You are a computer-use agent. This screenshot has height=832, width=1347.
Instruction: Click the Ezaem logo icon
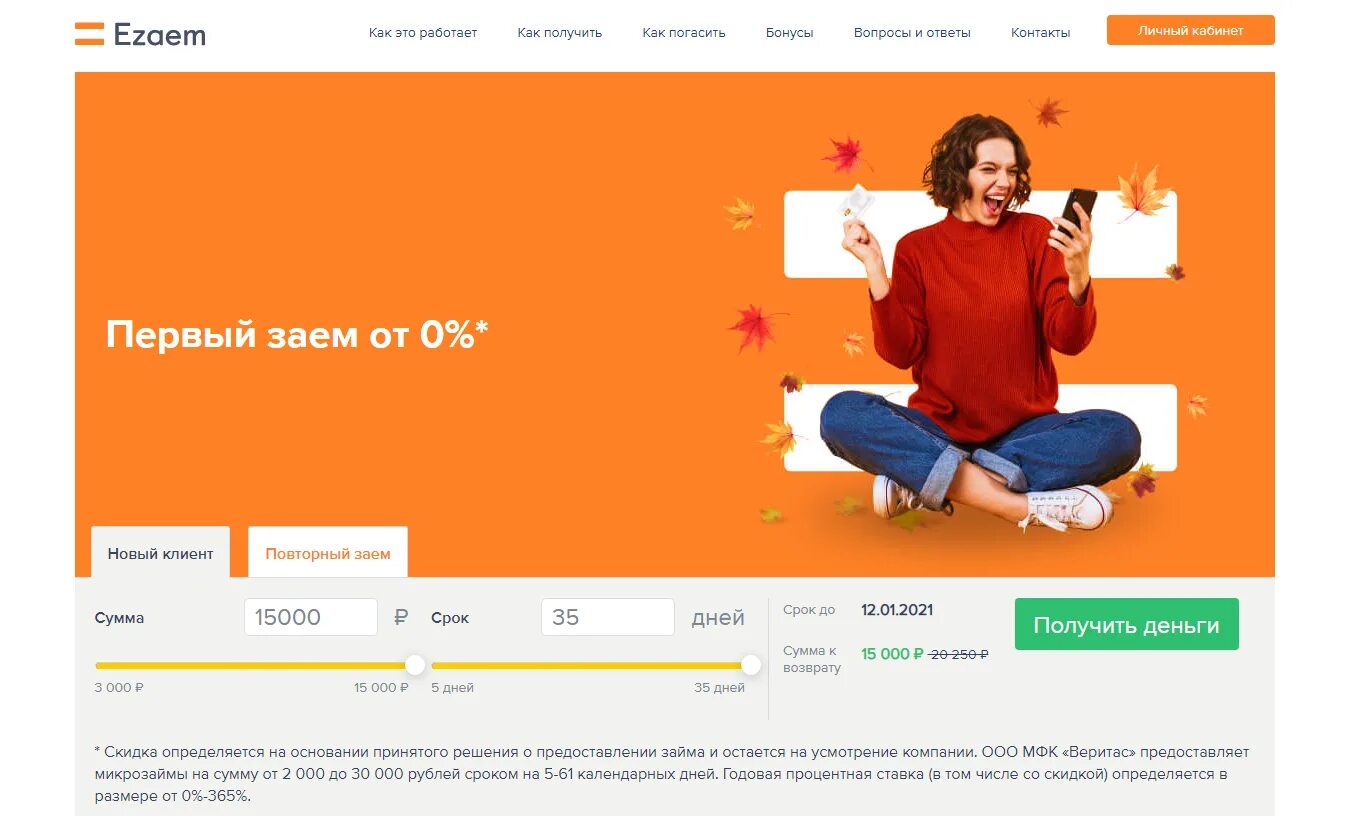(89, 33)
